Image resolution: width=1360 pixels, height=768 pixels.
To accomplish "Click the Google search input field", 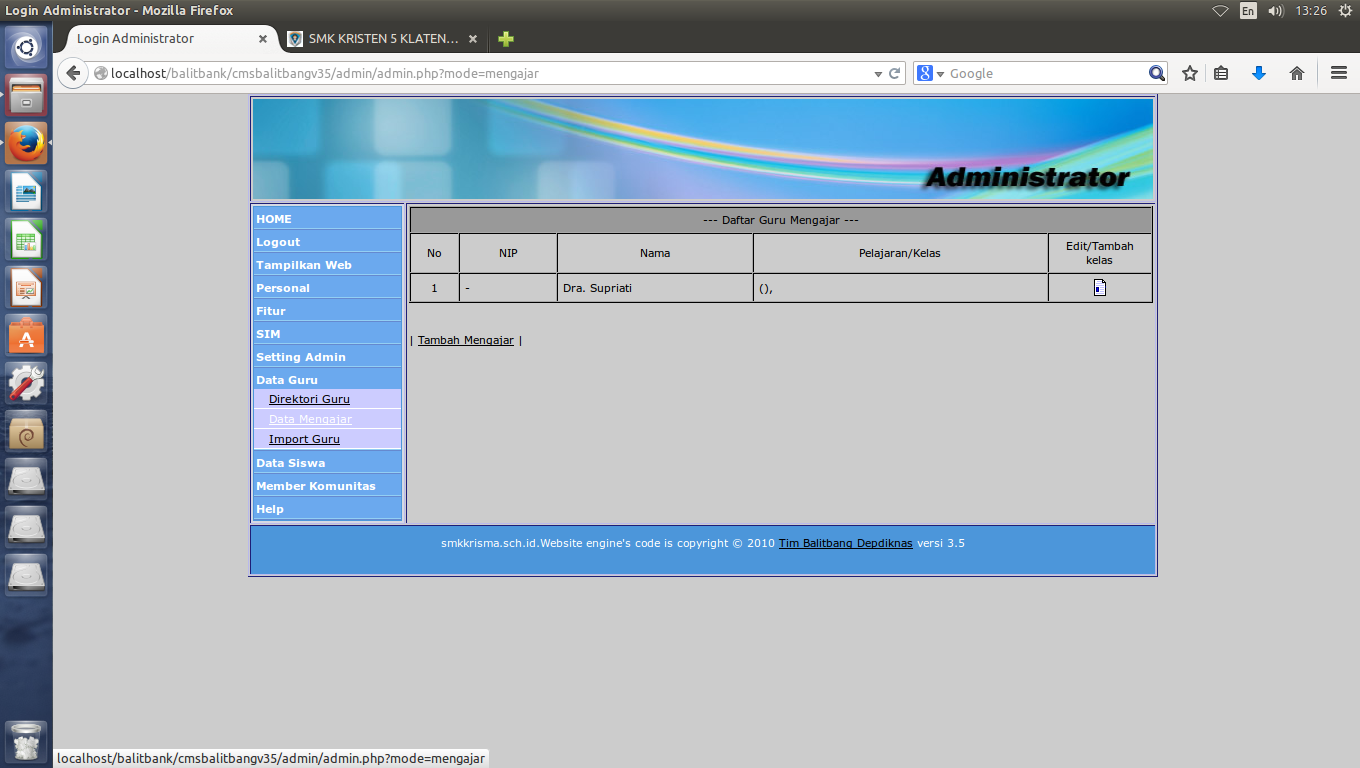I will coord(1046,73).
